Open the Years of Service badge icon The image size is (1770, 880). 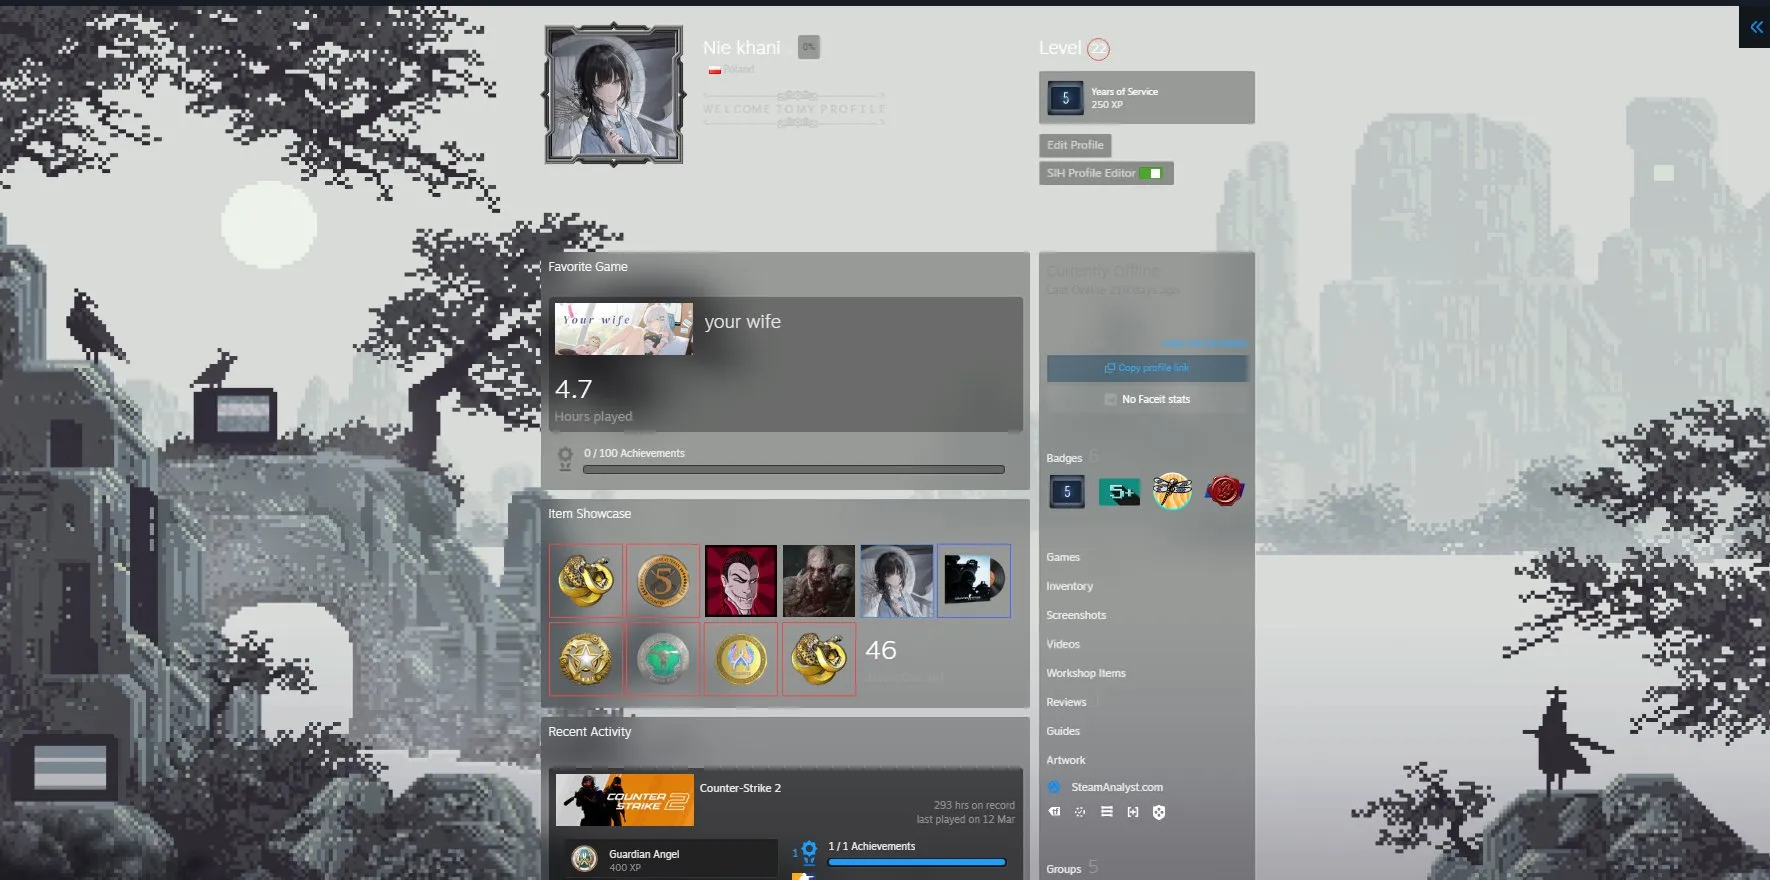click(1065, 98)
